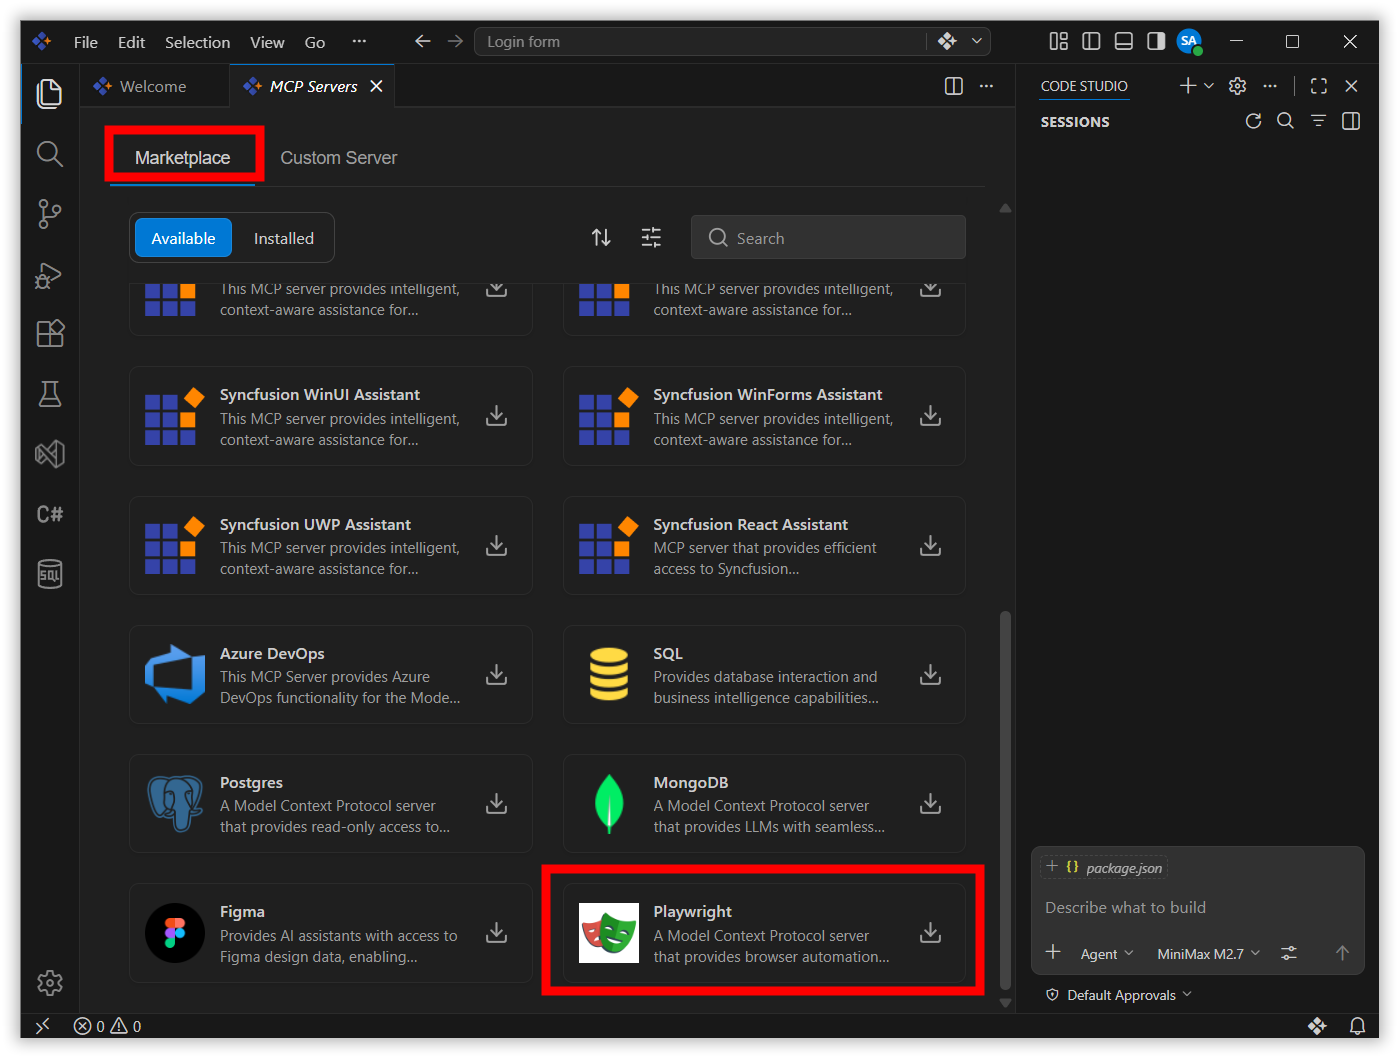This screenshot has width=1399, height=1058.
Task: Open the C# view in activity bar
Action: point(49,514)
